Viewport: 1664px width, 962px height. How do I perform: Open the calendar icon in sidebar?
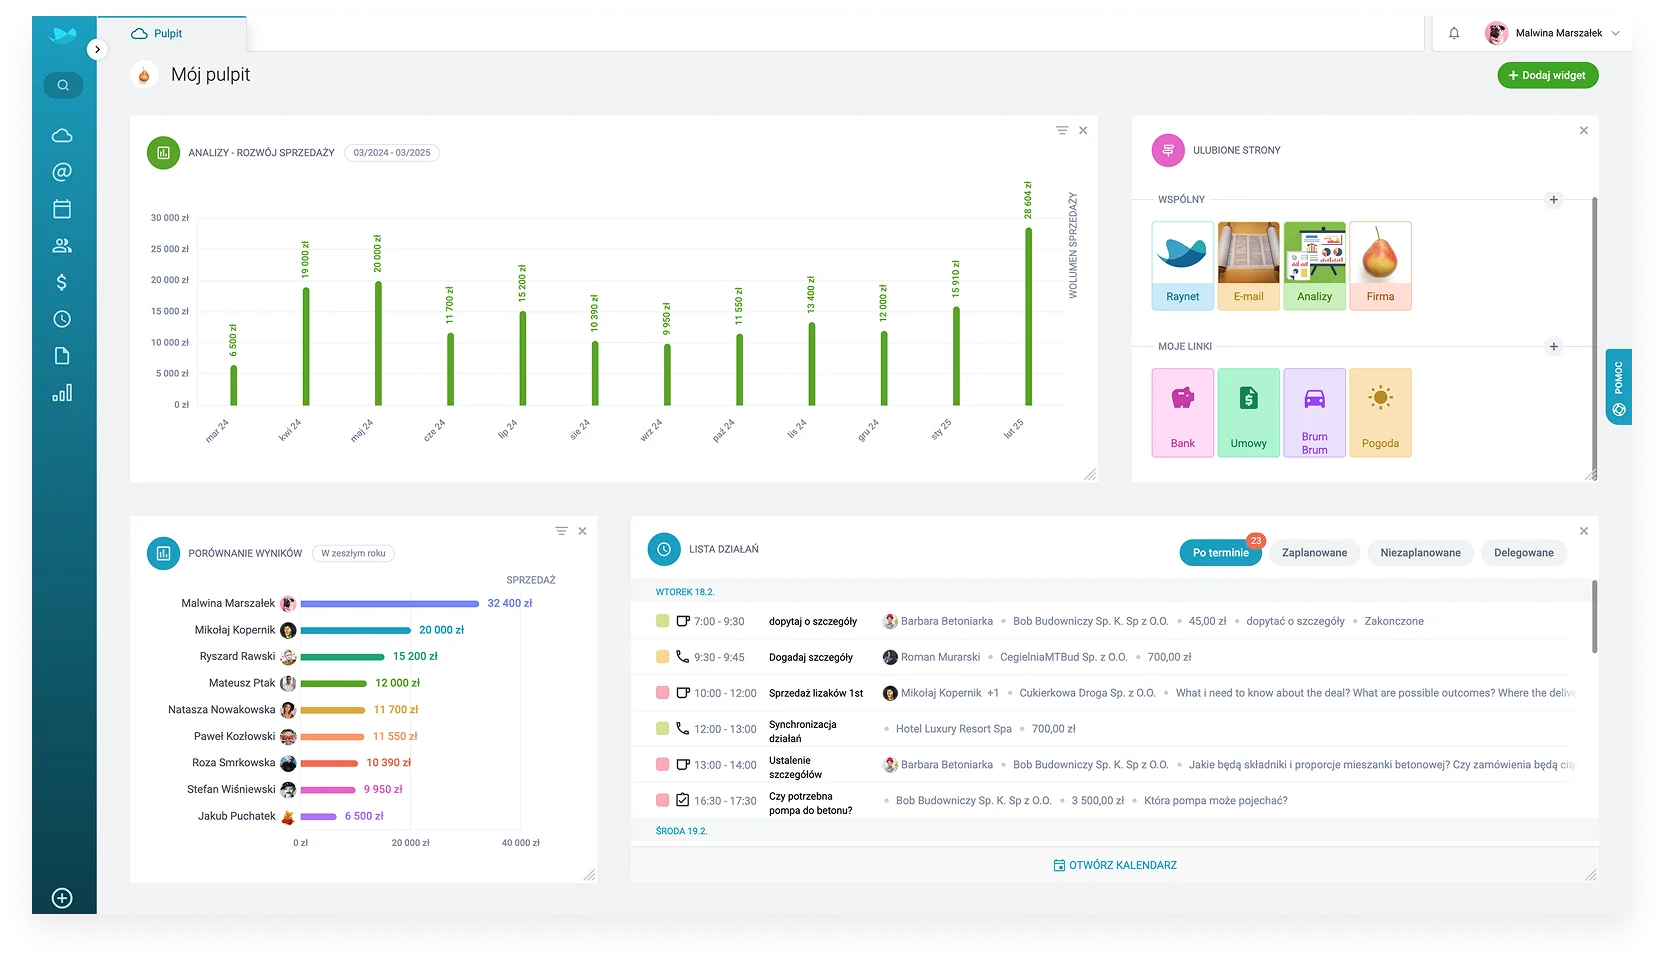[62, 209]
